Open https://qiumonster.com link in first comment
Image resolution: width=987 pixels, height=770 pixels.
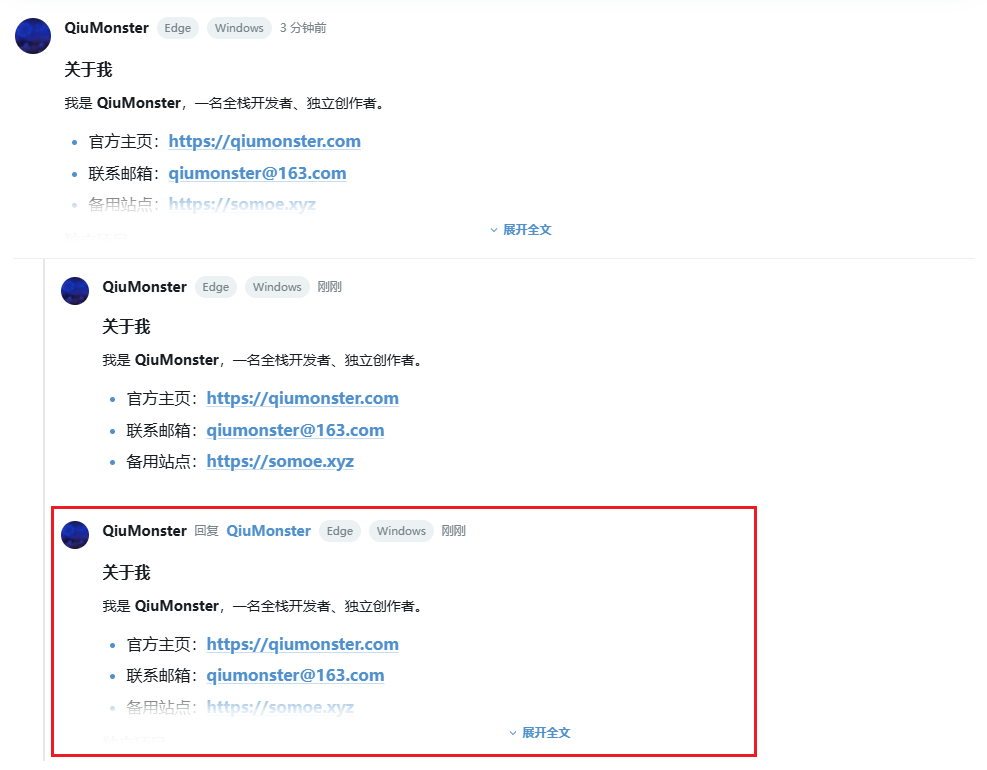[x=264, y=141]
